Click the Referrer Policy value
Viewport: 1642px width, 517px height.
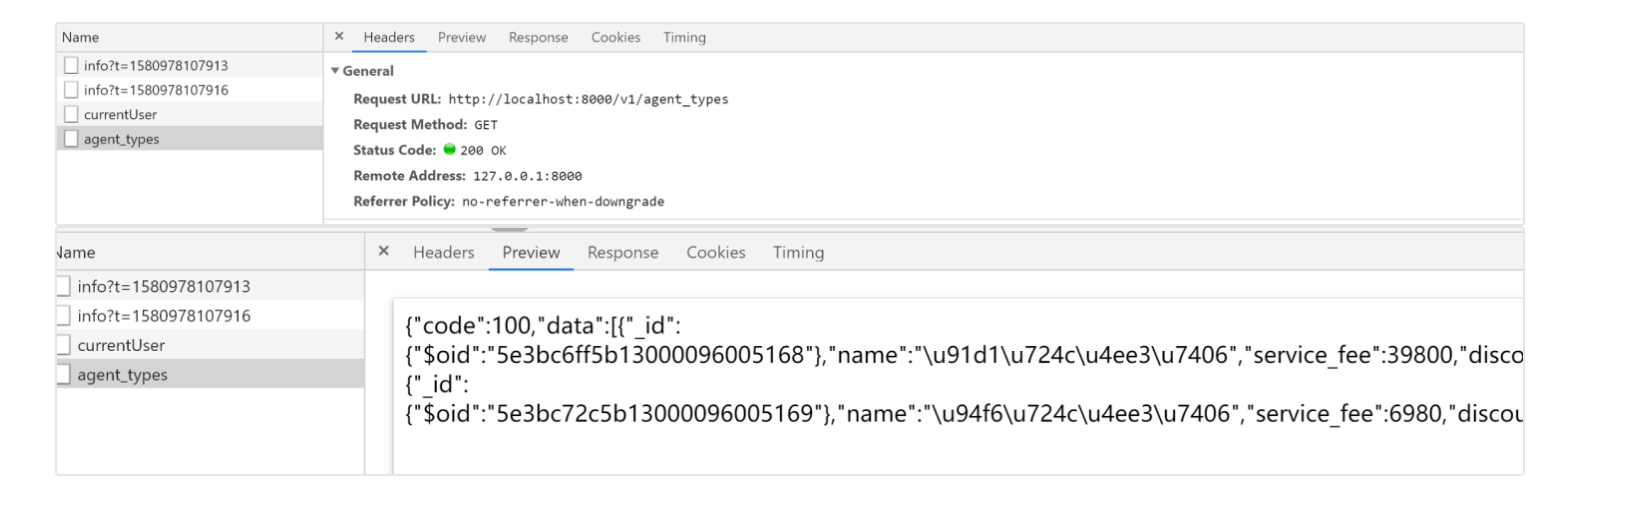click(x=563, y=201)
